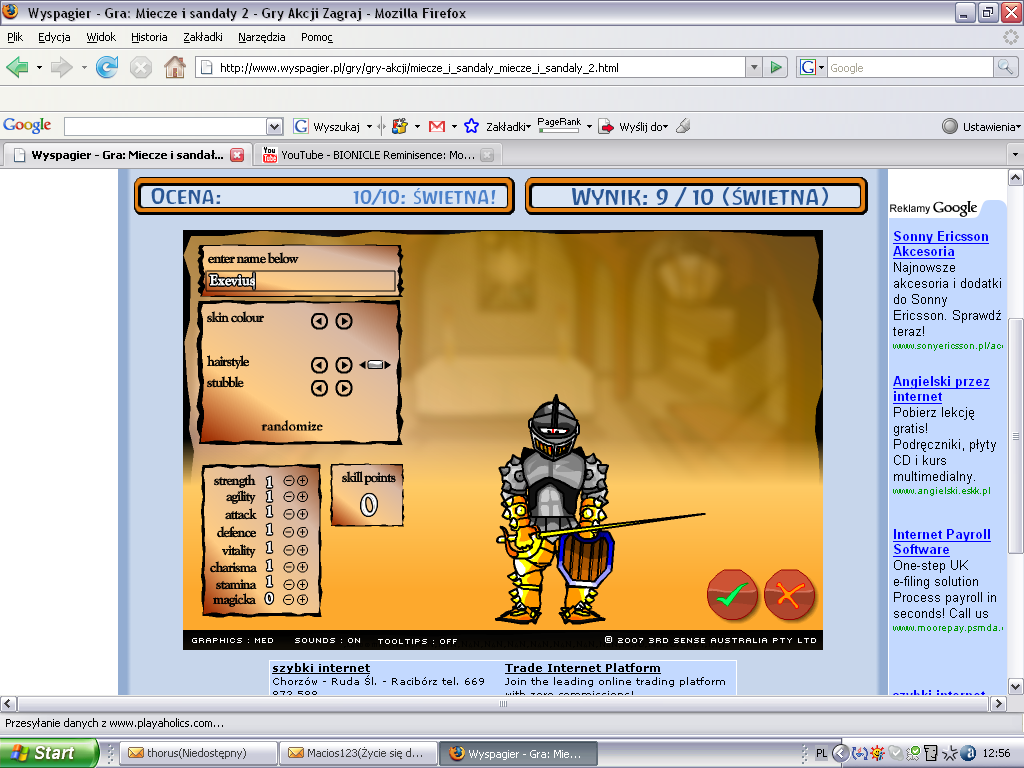The height and width of the screenshot is (768, 1024).
Task: Click the randomize button
Action: point(292,426)
